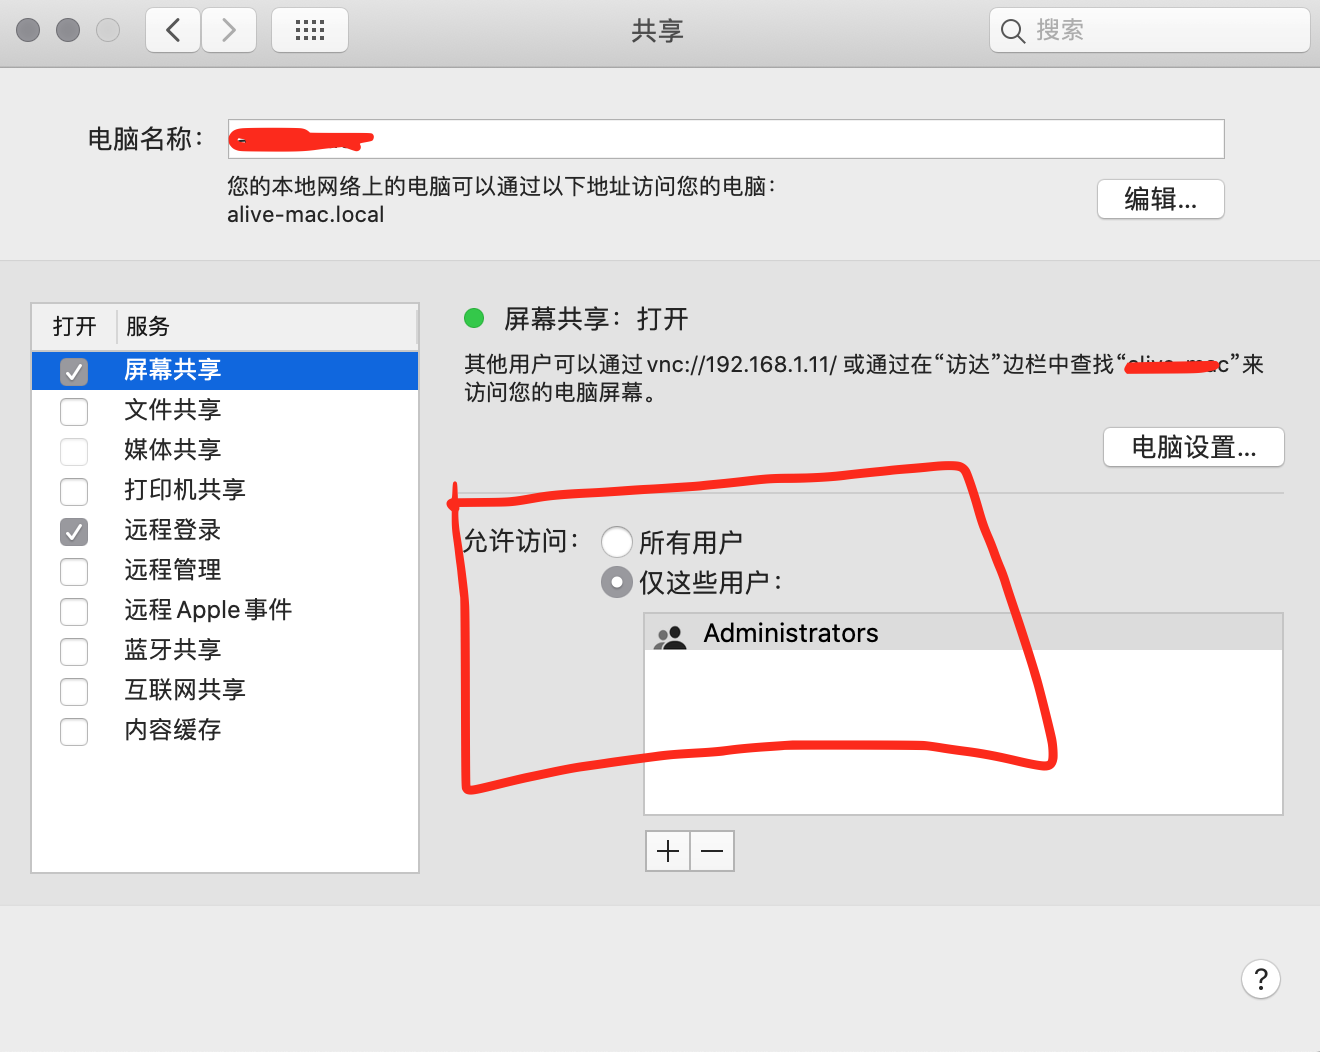Click the Administrators group icon

coord(670,633)
